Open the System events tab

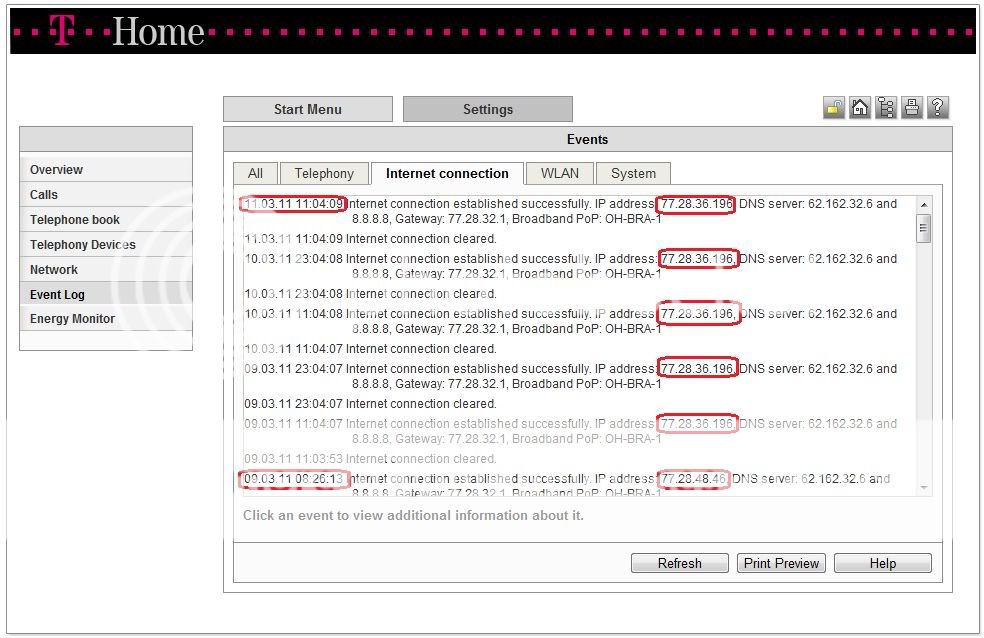coord(633,174)
